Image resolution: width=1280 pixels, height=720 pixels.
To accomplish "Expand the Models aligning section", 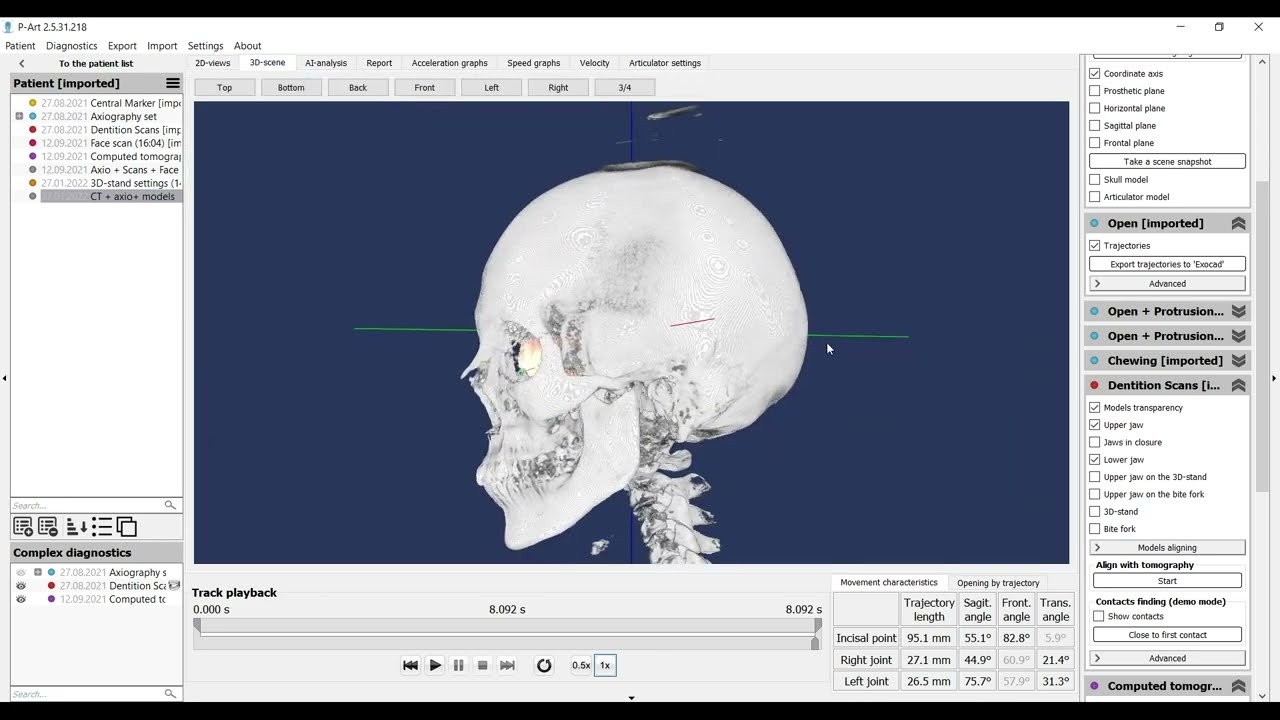I will tap(1167, 548).
